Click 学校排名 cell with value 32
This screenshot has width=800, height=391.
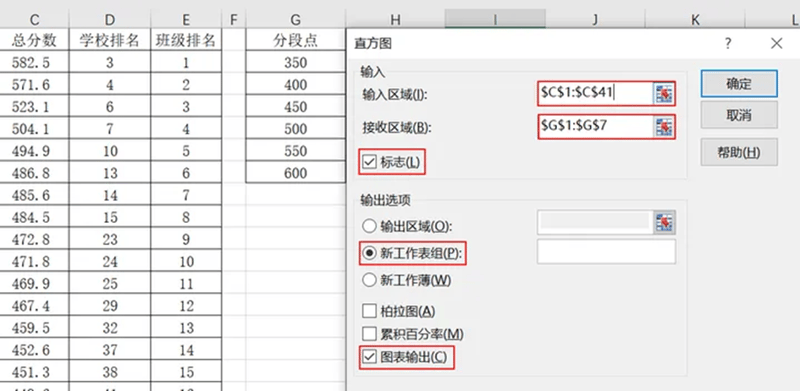(x=110, y=327)
